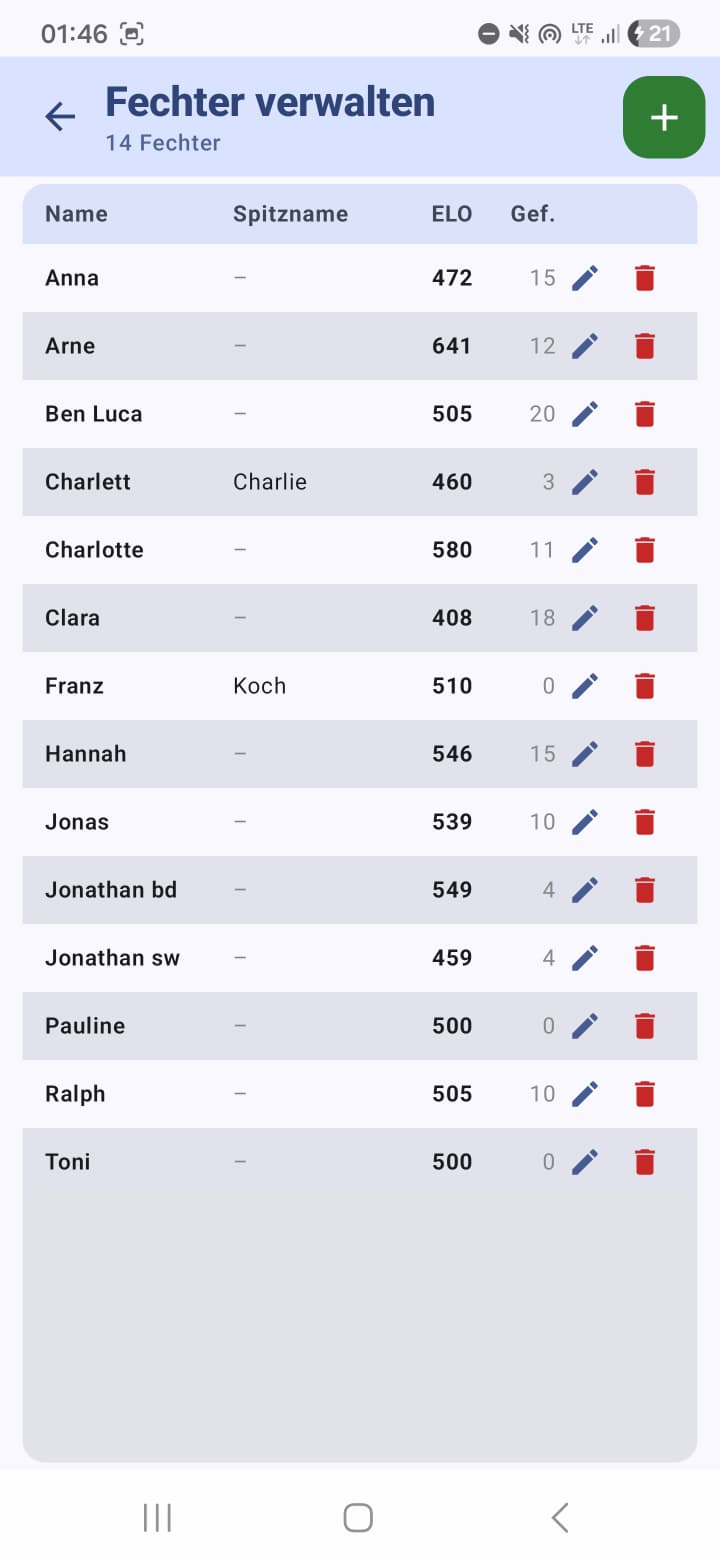The image size is (720, 1560).
Task: Select the Jonas row name
Action: (x=77, y=822)
